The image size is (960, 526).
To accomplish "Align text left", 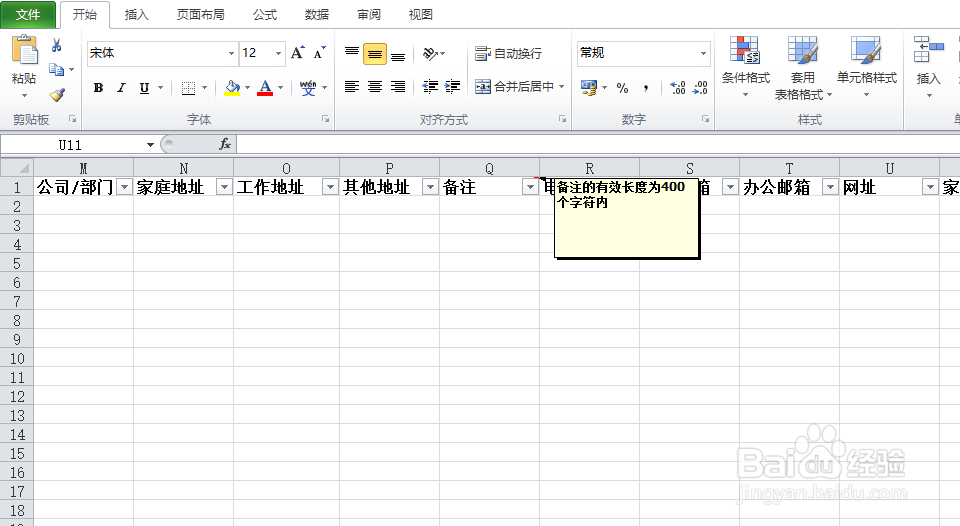I will tap(351, 87).
